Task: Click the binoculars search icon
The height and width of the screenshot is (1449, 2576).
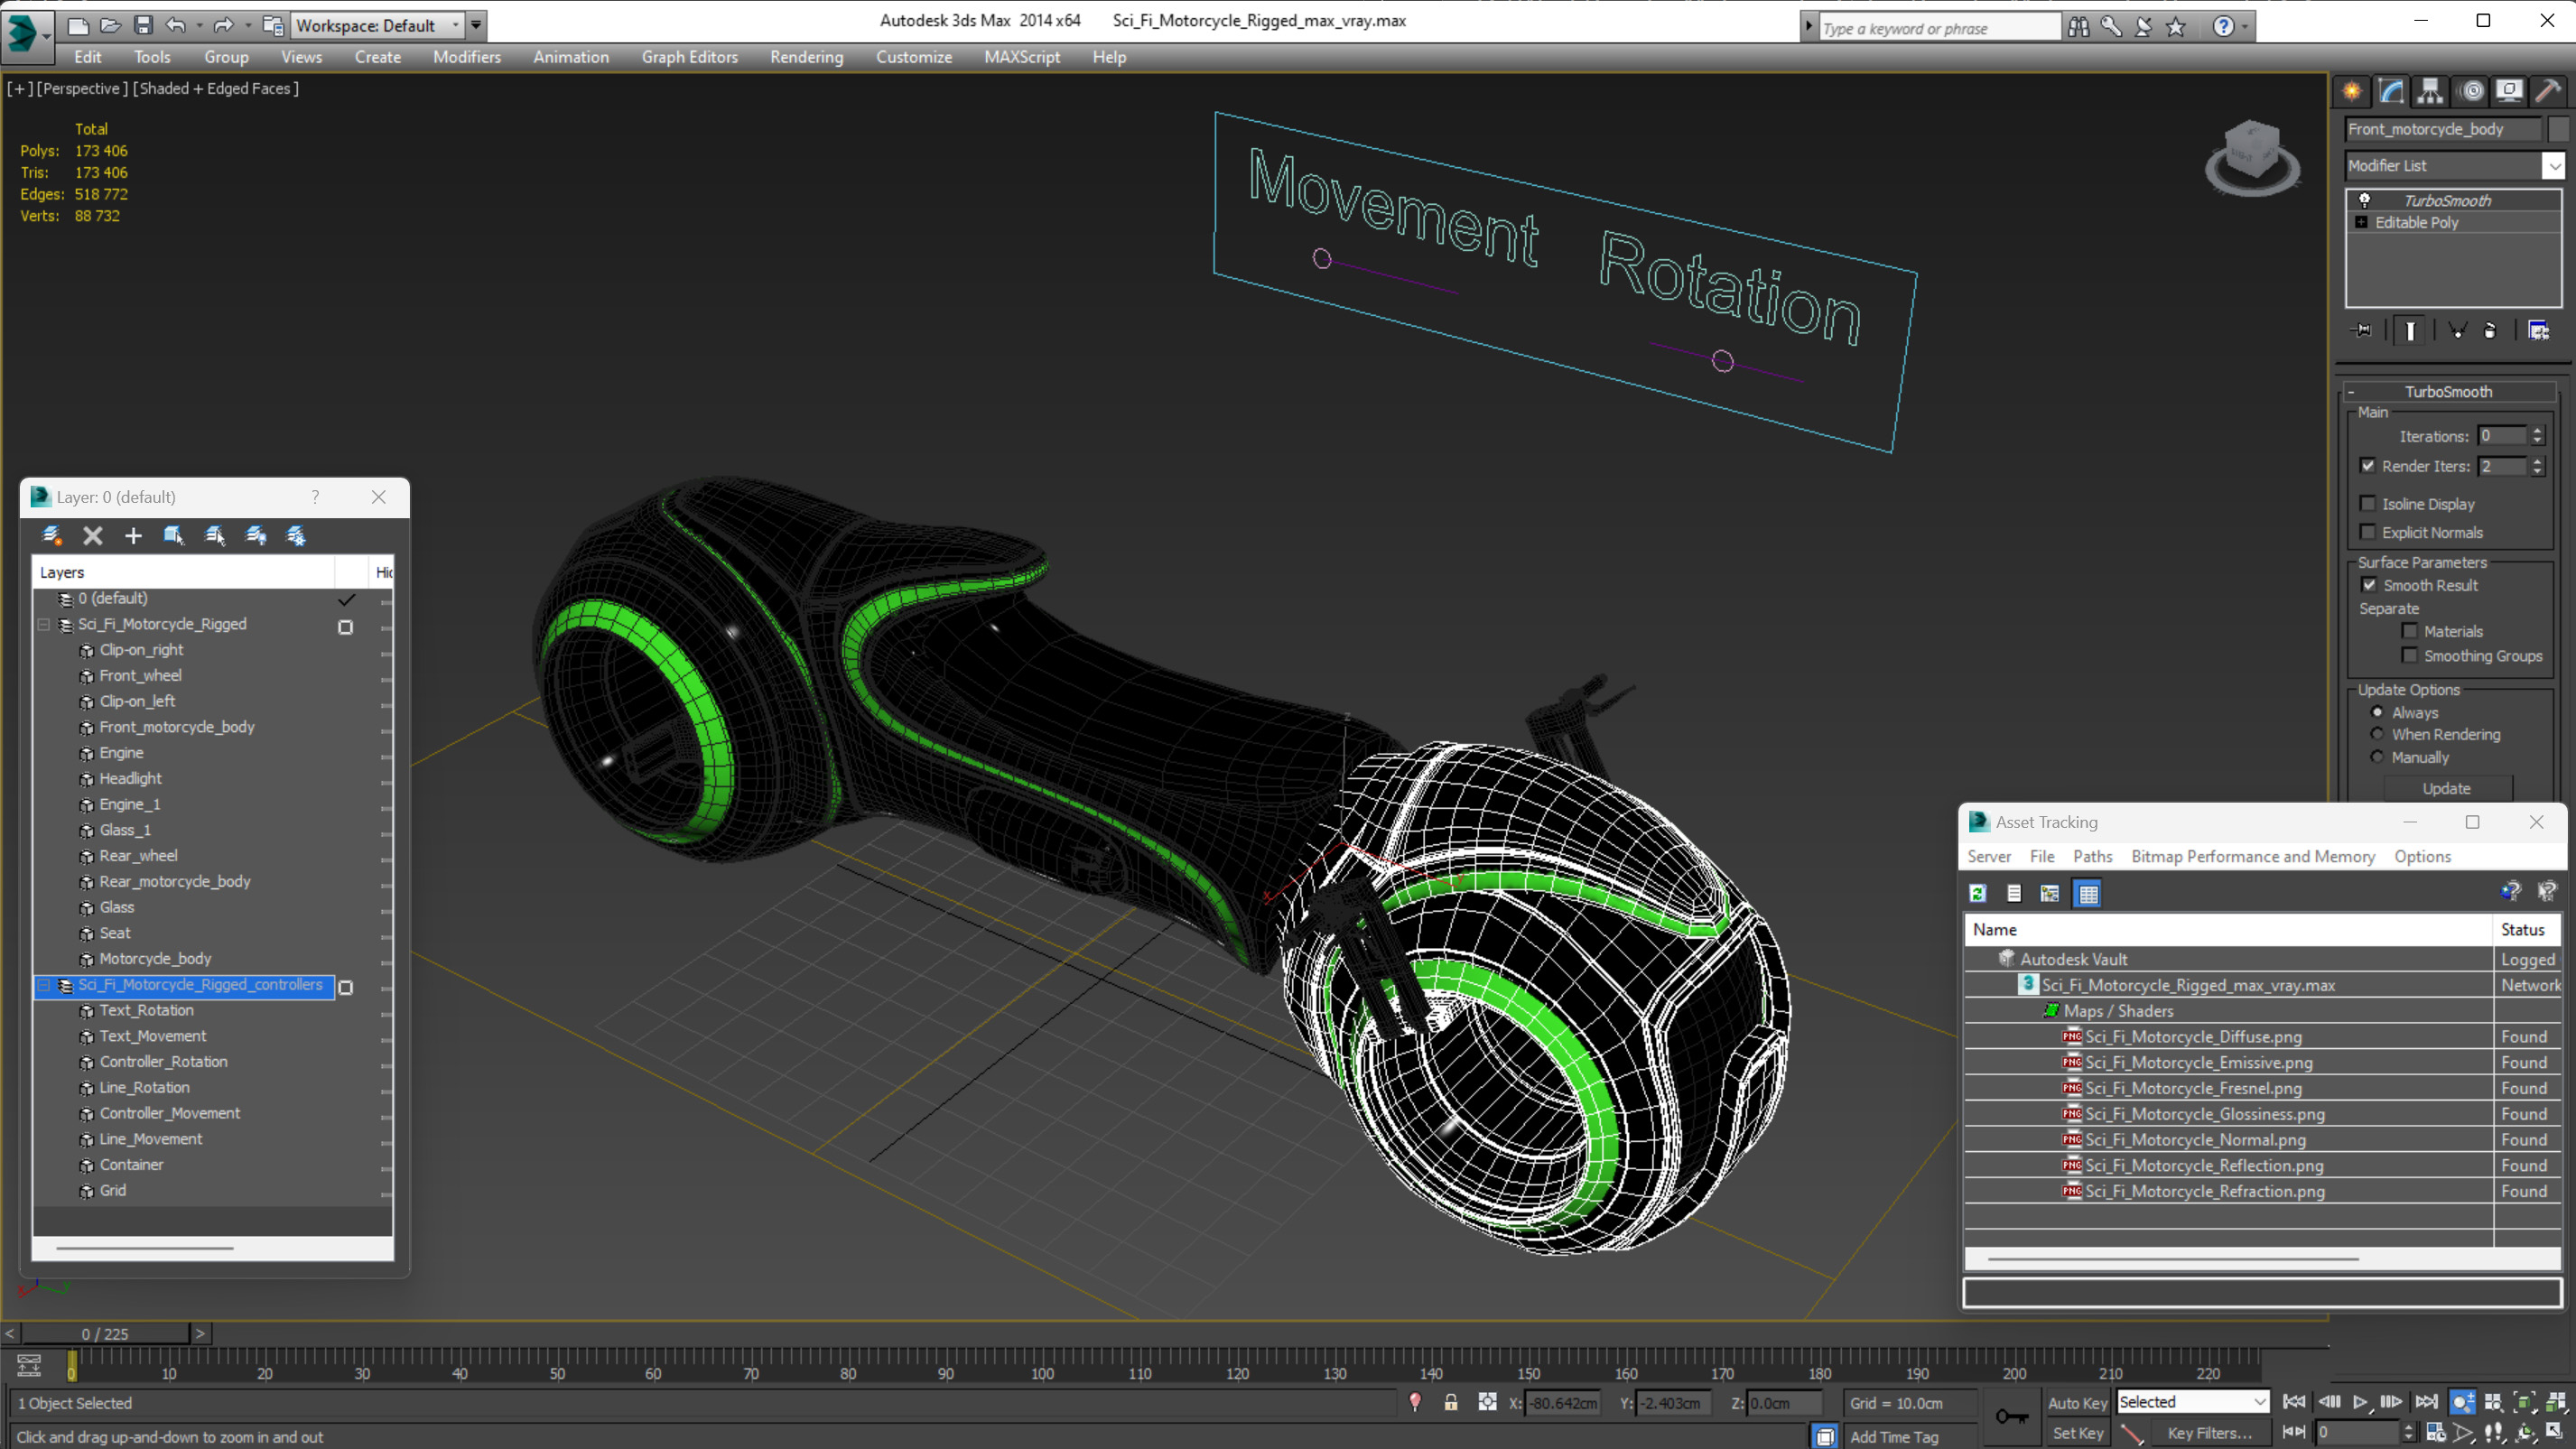Action: [x=2078, y=27]
